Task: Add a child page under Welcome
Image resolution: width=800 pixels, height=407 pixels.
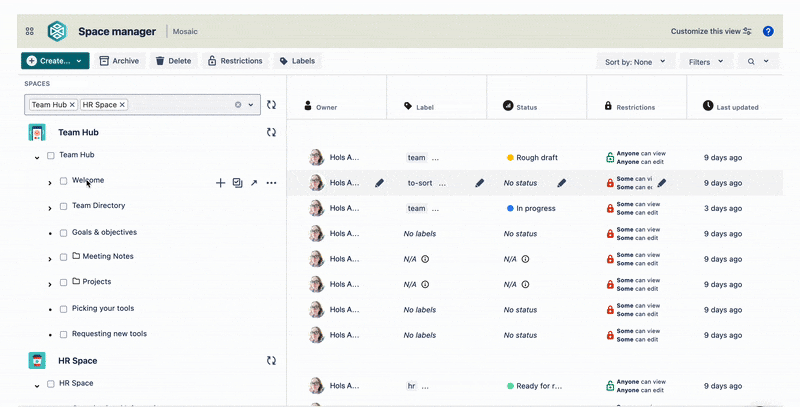Action: 220,183
